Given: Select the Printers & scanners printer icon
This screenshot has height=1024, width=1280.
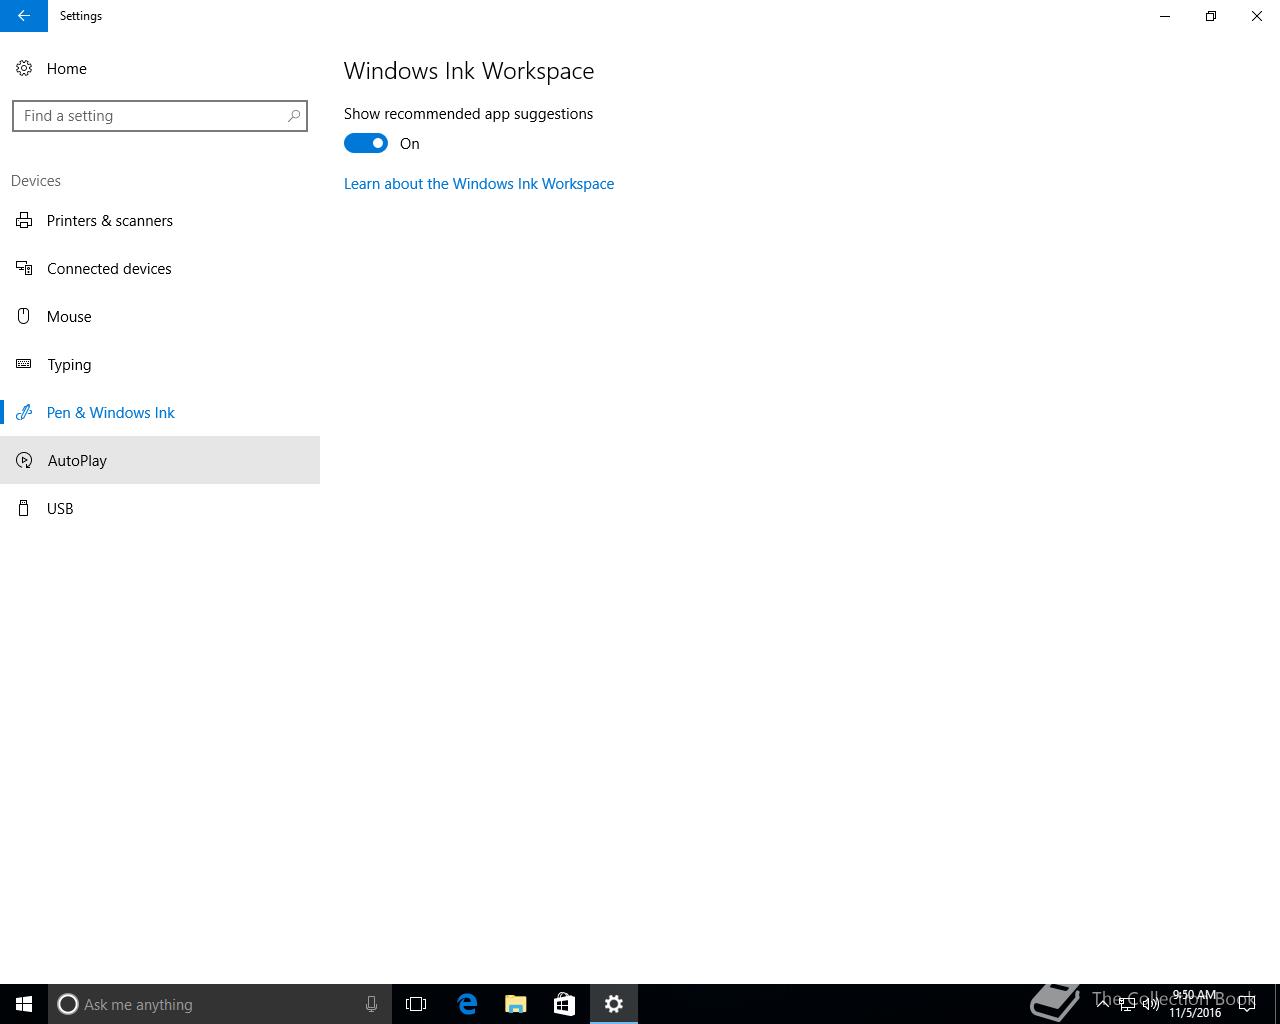Looking at the screenshot, I should point(24,220).
